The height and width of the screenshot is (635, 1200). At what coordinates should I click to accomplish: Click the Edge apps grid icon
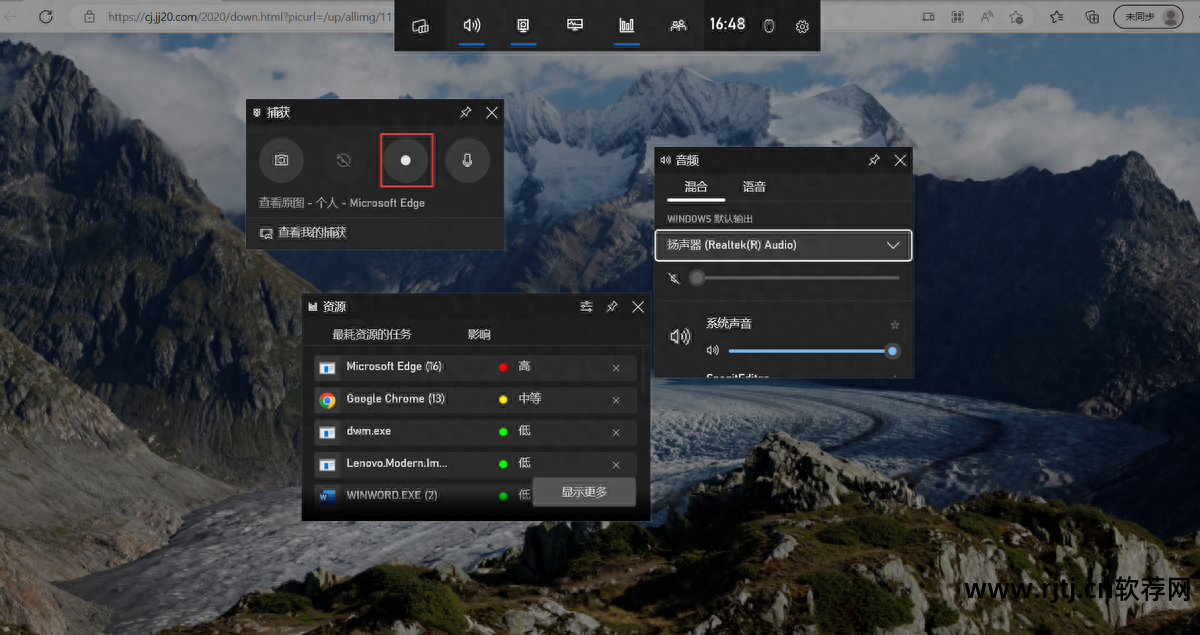[x=958, y=17]
